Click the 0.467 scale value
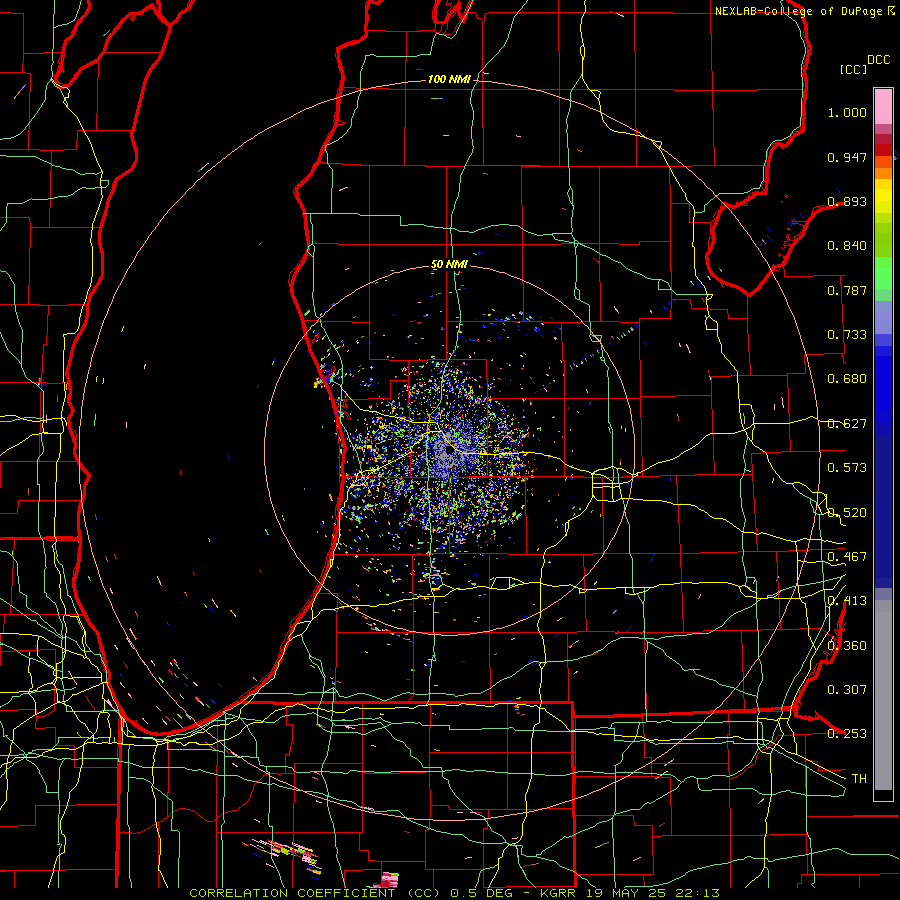Screen dimensions: 900x900 click(847, 557)
